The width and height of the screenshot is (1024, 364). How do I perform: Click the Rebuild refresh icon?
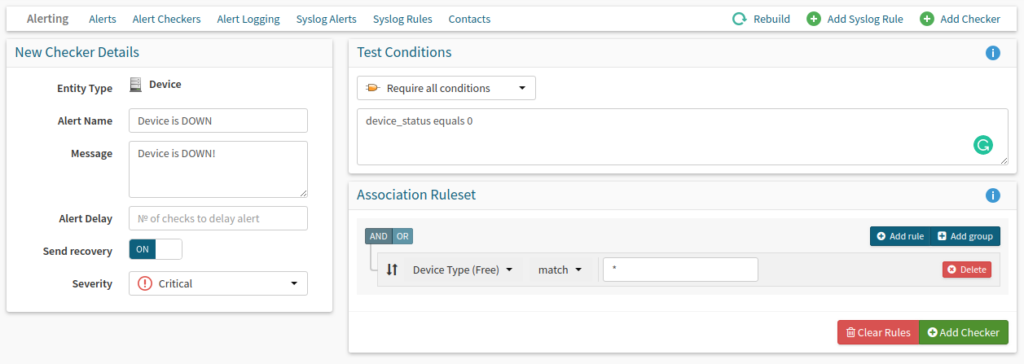(739, 19)
